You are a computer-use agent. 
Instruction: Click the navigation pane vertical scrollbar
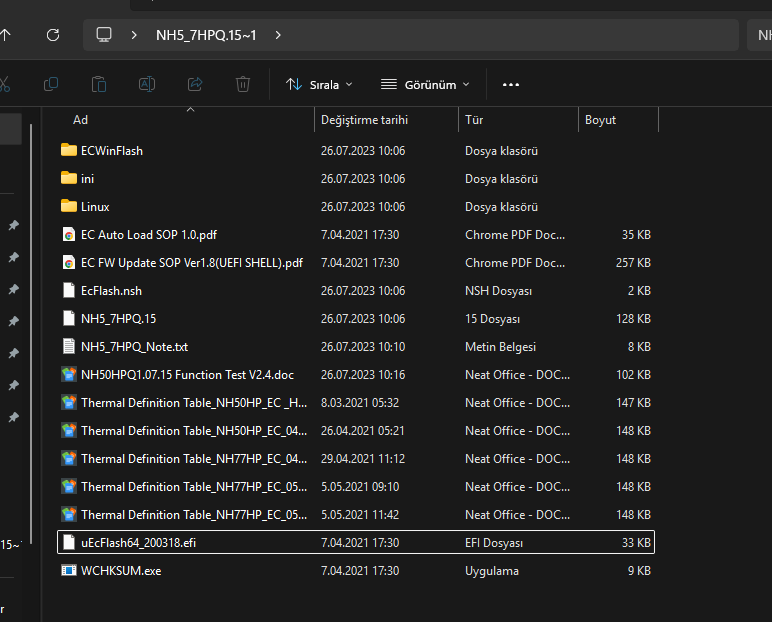coord(31,334)
